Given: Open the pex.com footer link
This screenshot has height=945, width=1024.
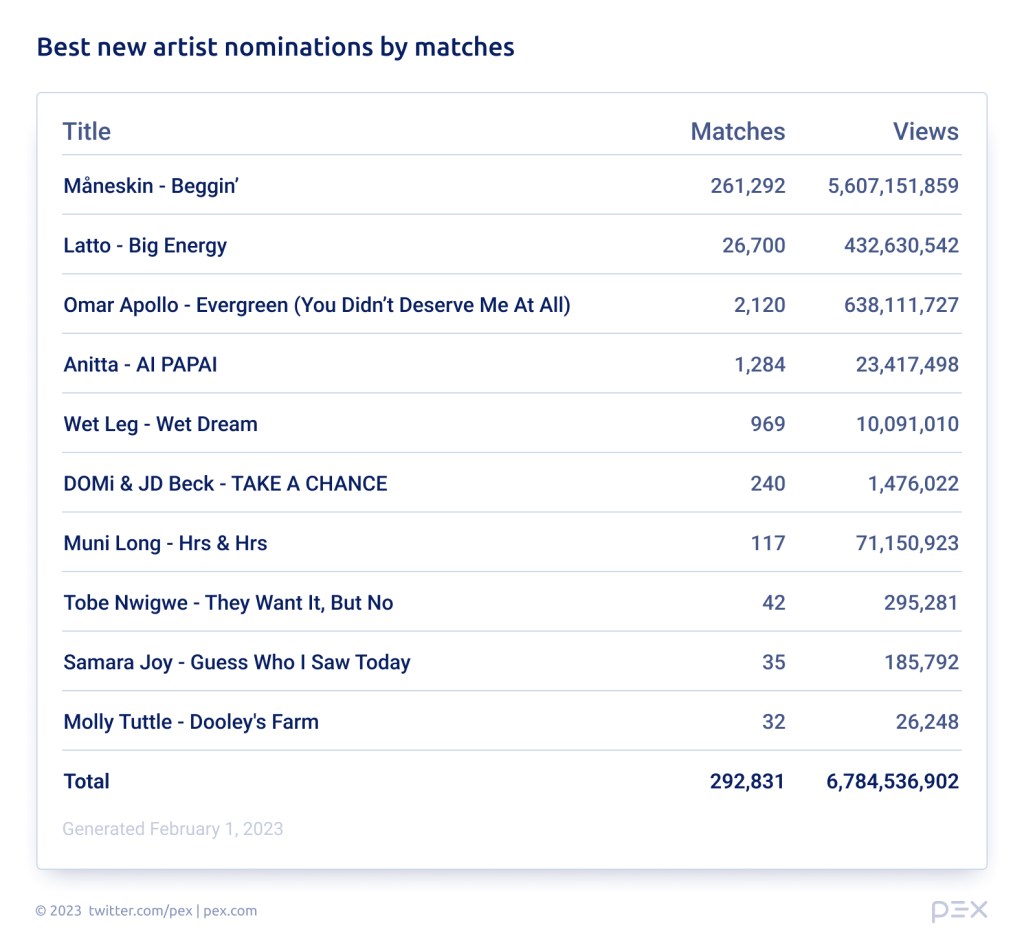Looking at the screenshot, I should pyautogui.click(x=230, y=911).
